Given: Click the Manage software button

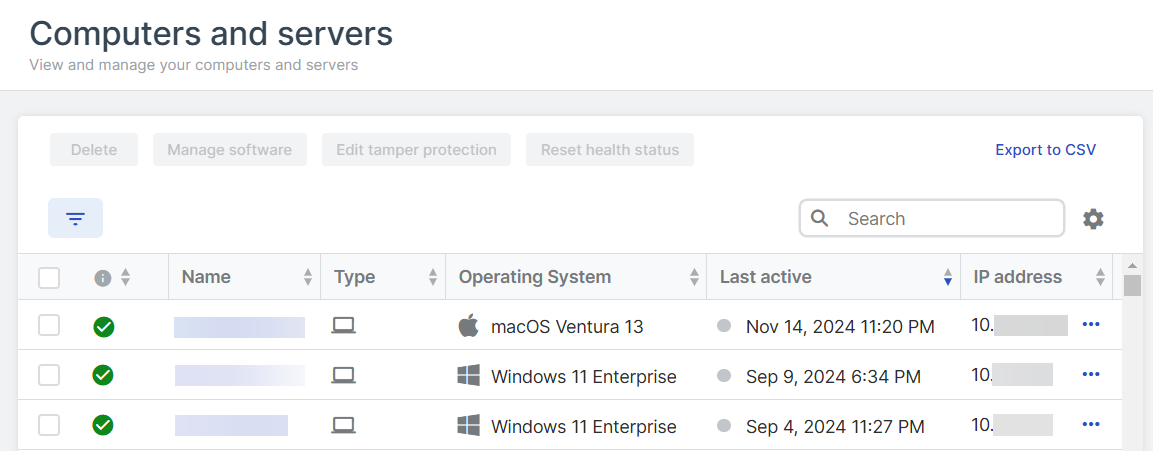Looking at the screenshot, I should pyautogui.click(x=230, y=150).
